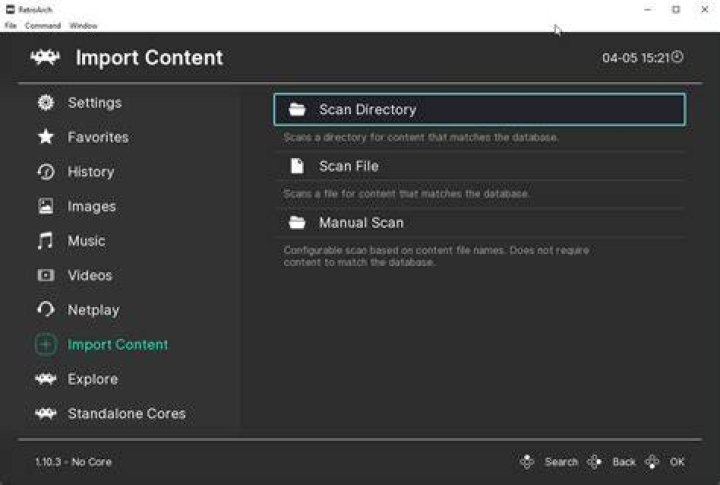Click the Search button label

click(561, 462)
